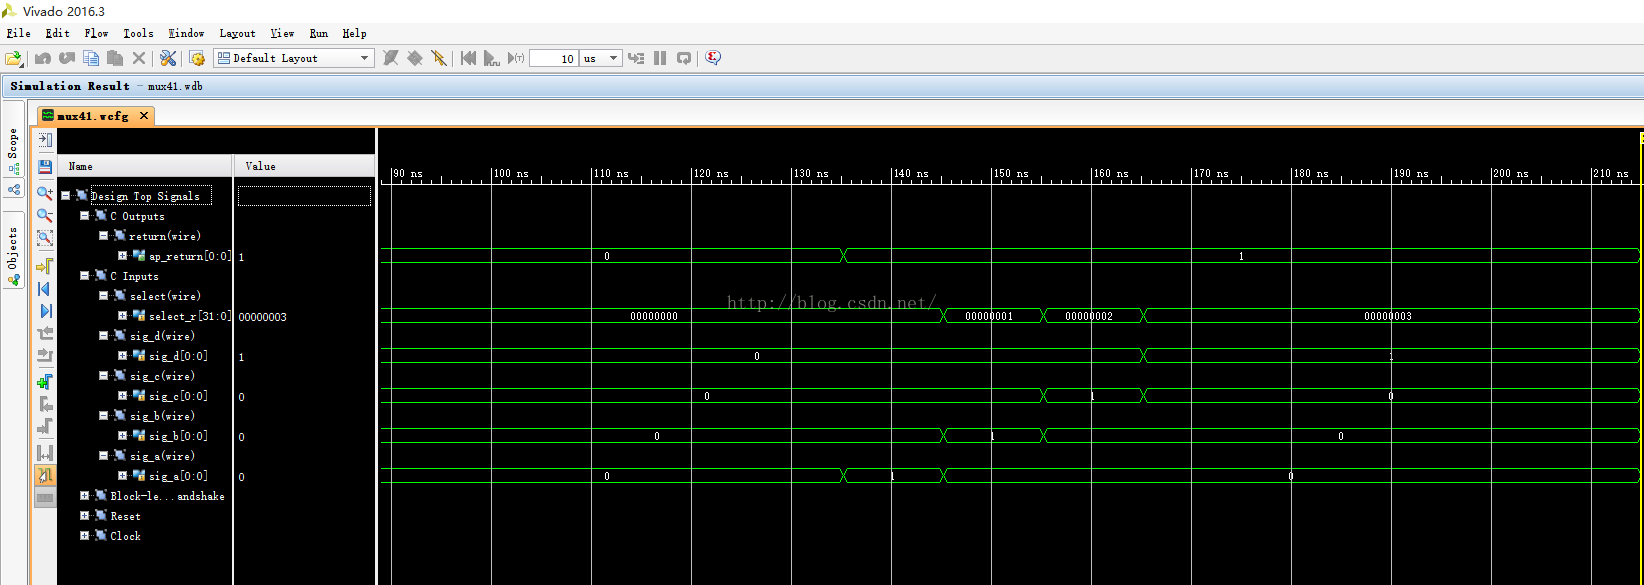Expand the Reset group

(84, 516)
